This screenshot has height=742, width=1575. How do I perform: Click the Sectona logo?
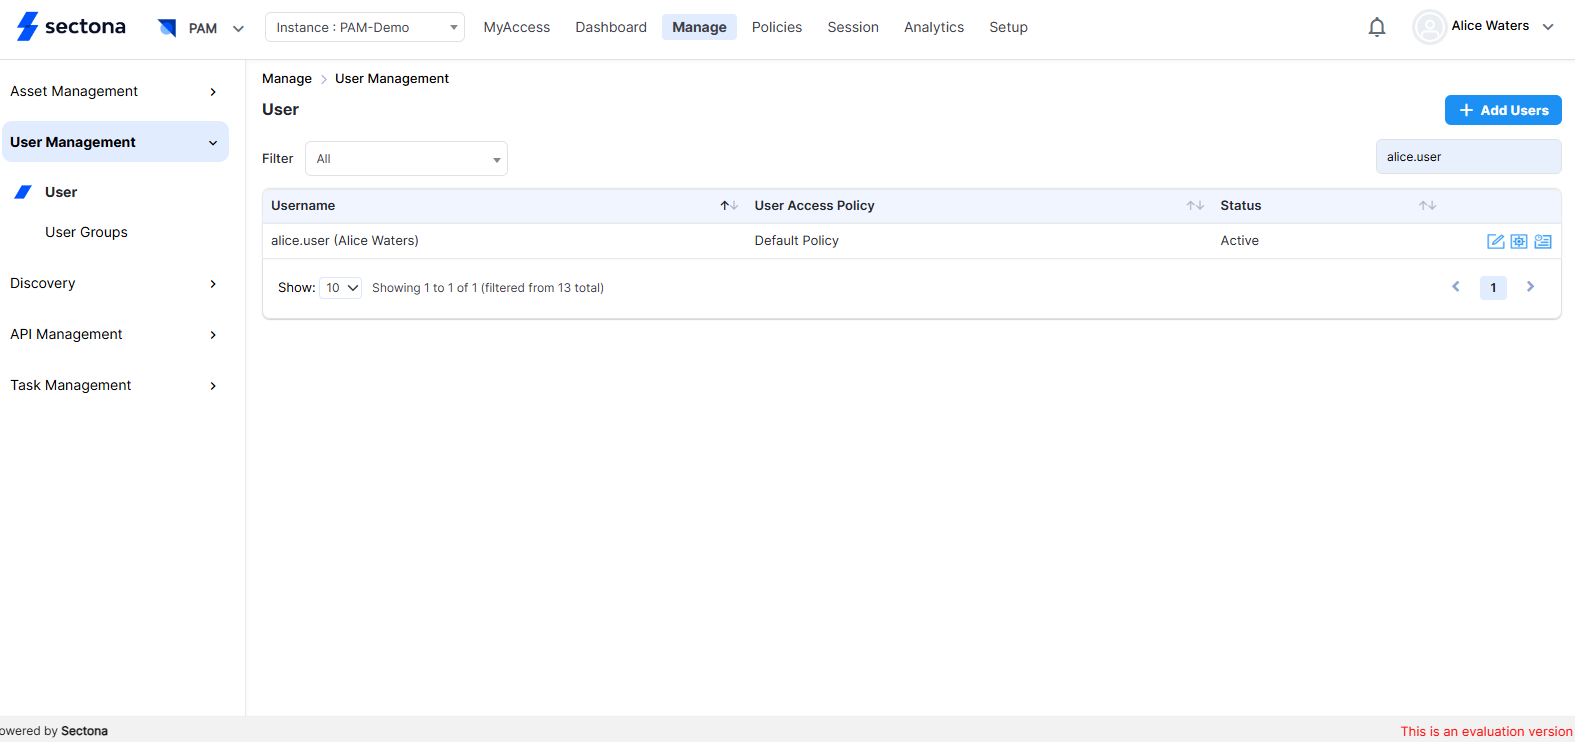click(71, 27)
